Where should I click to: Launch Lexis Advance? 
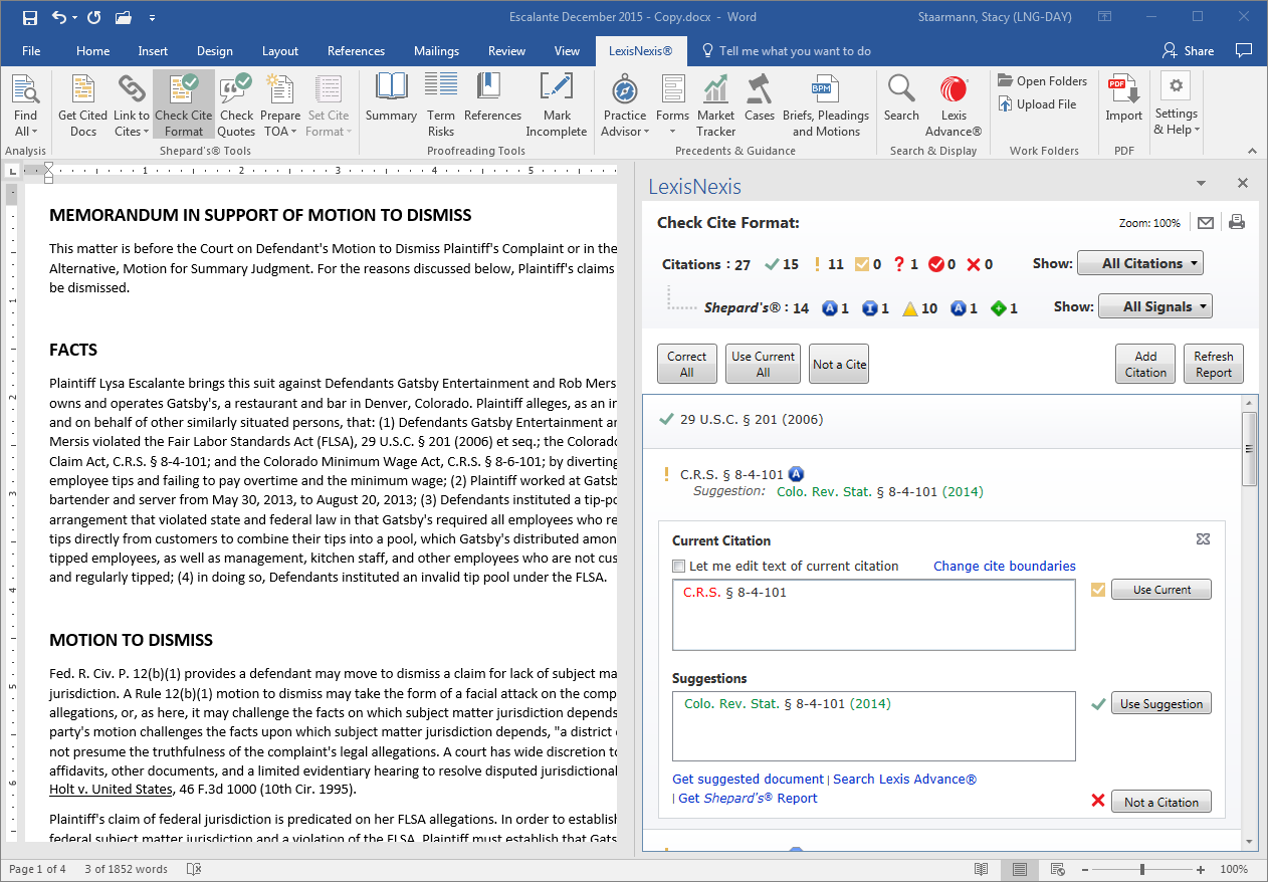click(953, 106)
